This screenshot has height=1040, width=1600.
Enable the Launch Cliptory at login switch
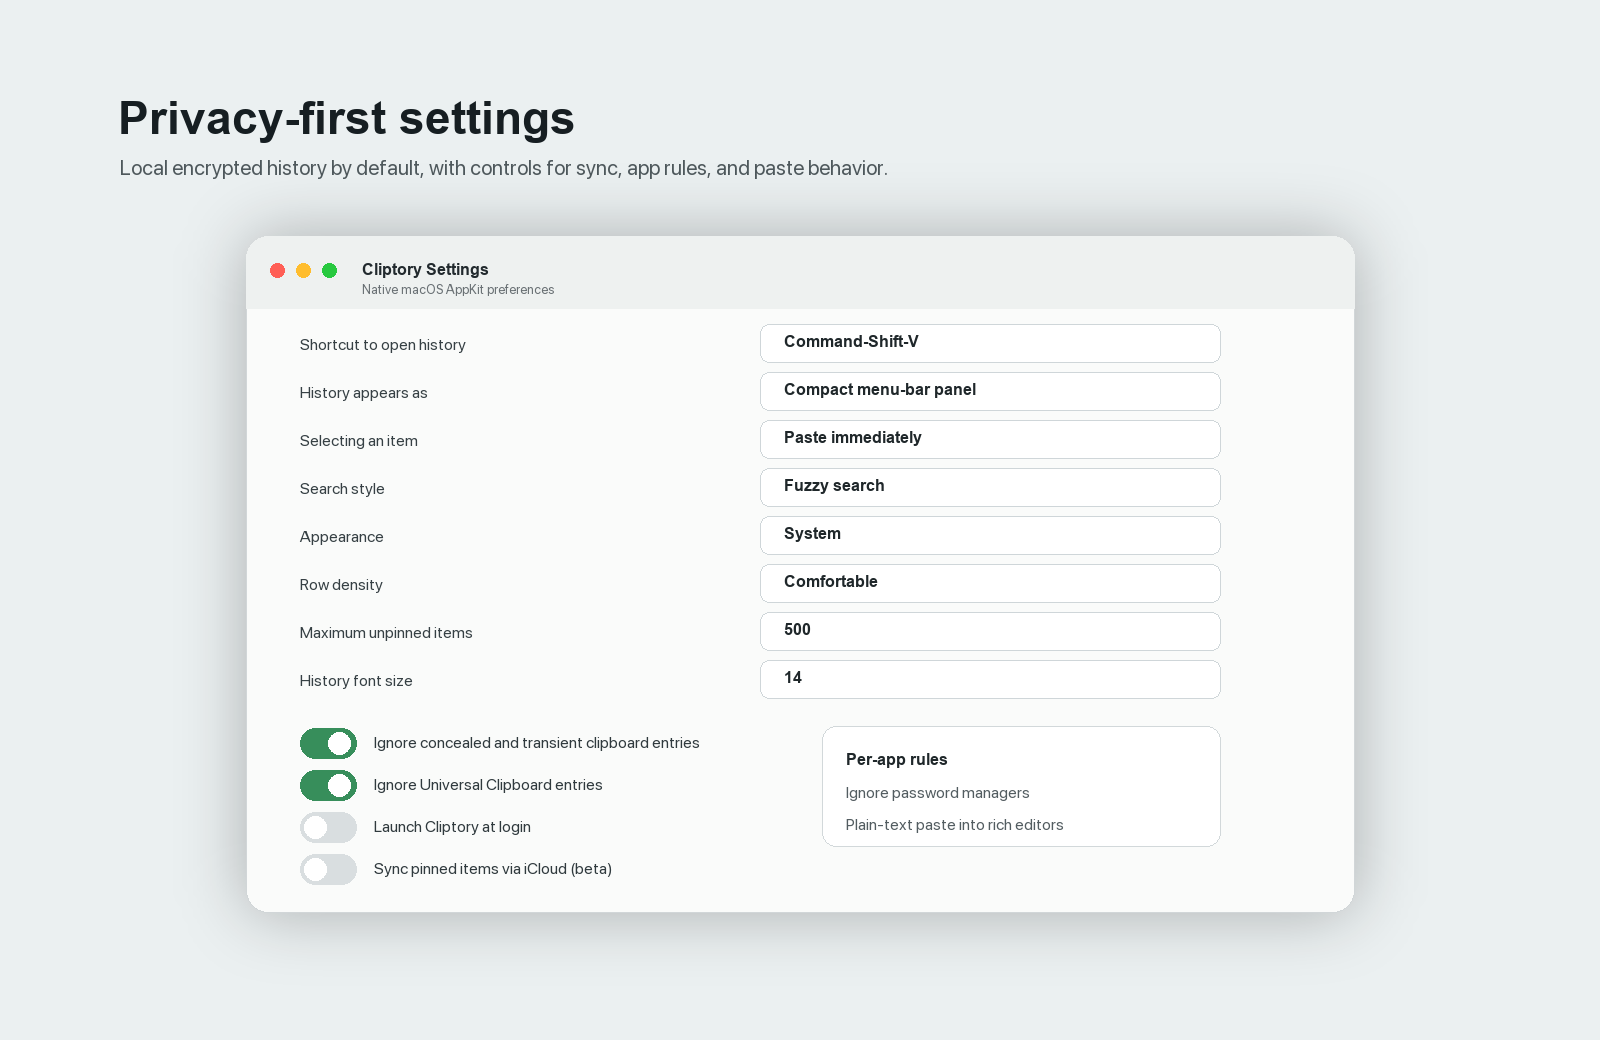(x=328, y=828)
